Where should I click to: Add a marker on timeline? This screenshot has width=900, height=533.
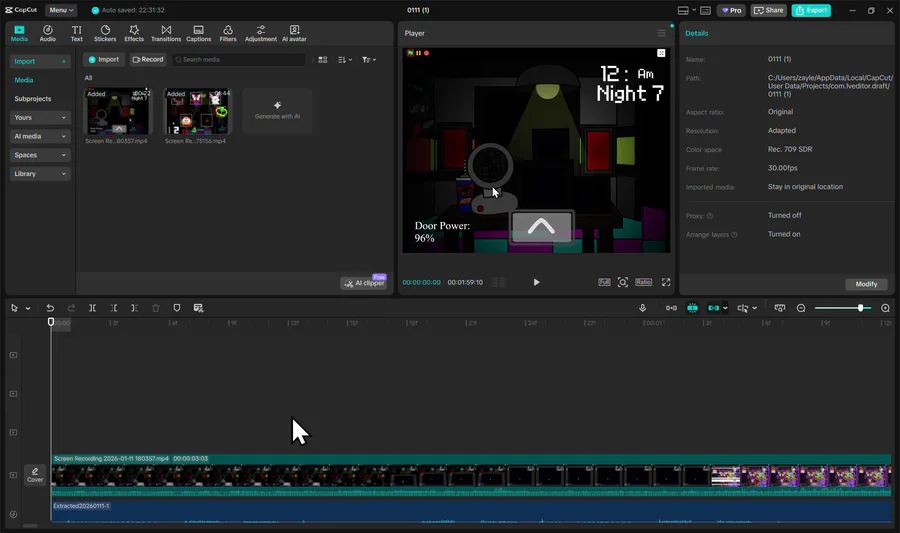point(177,308)
